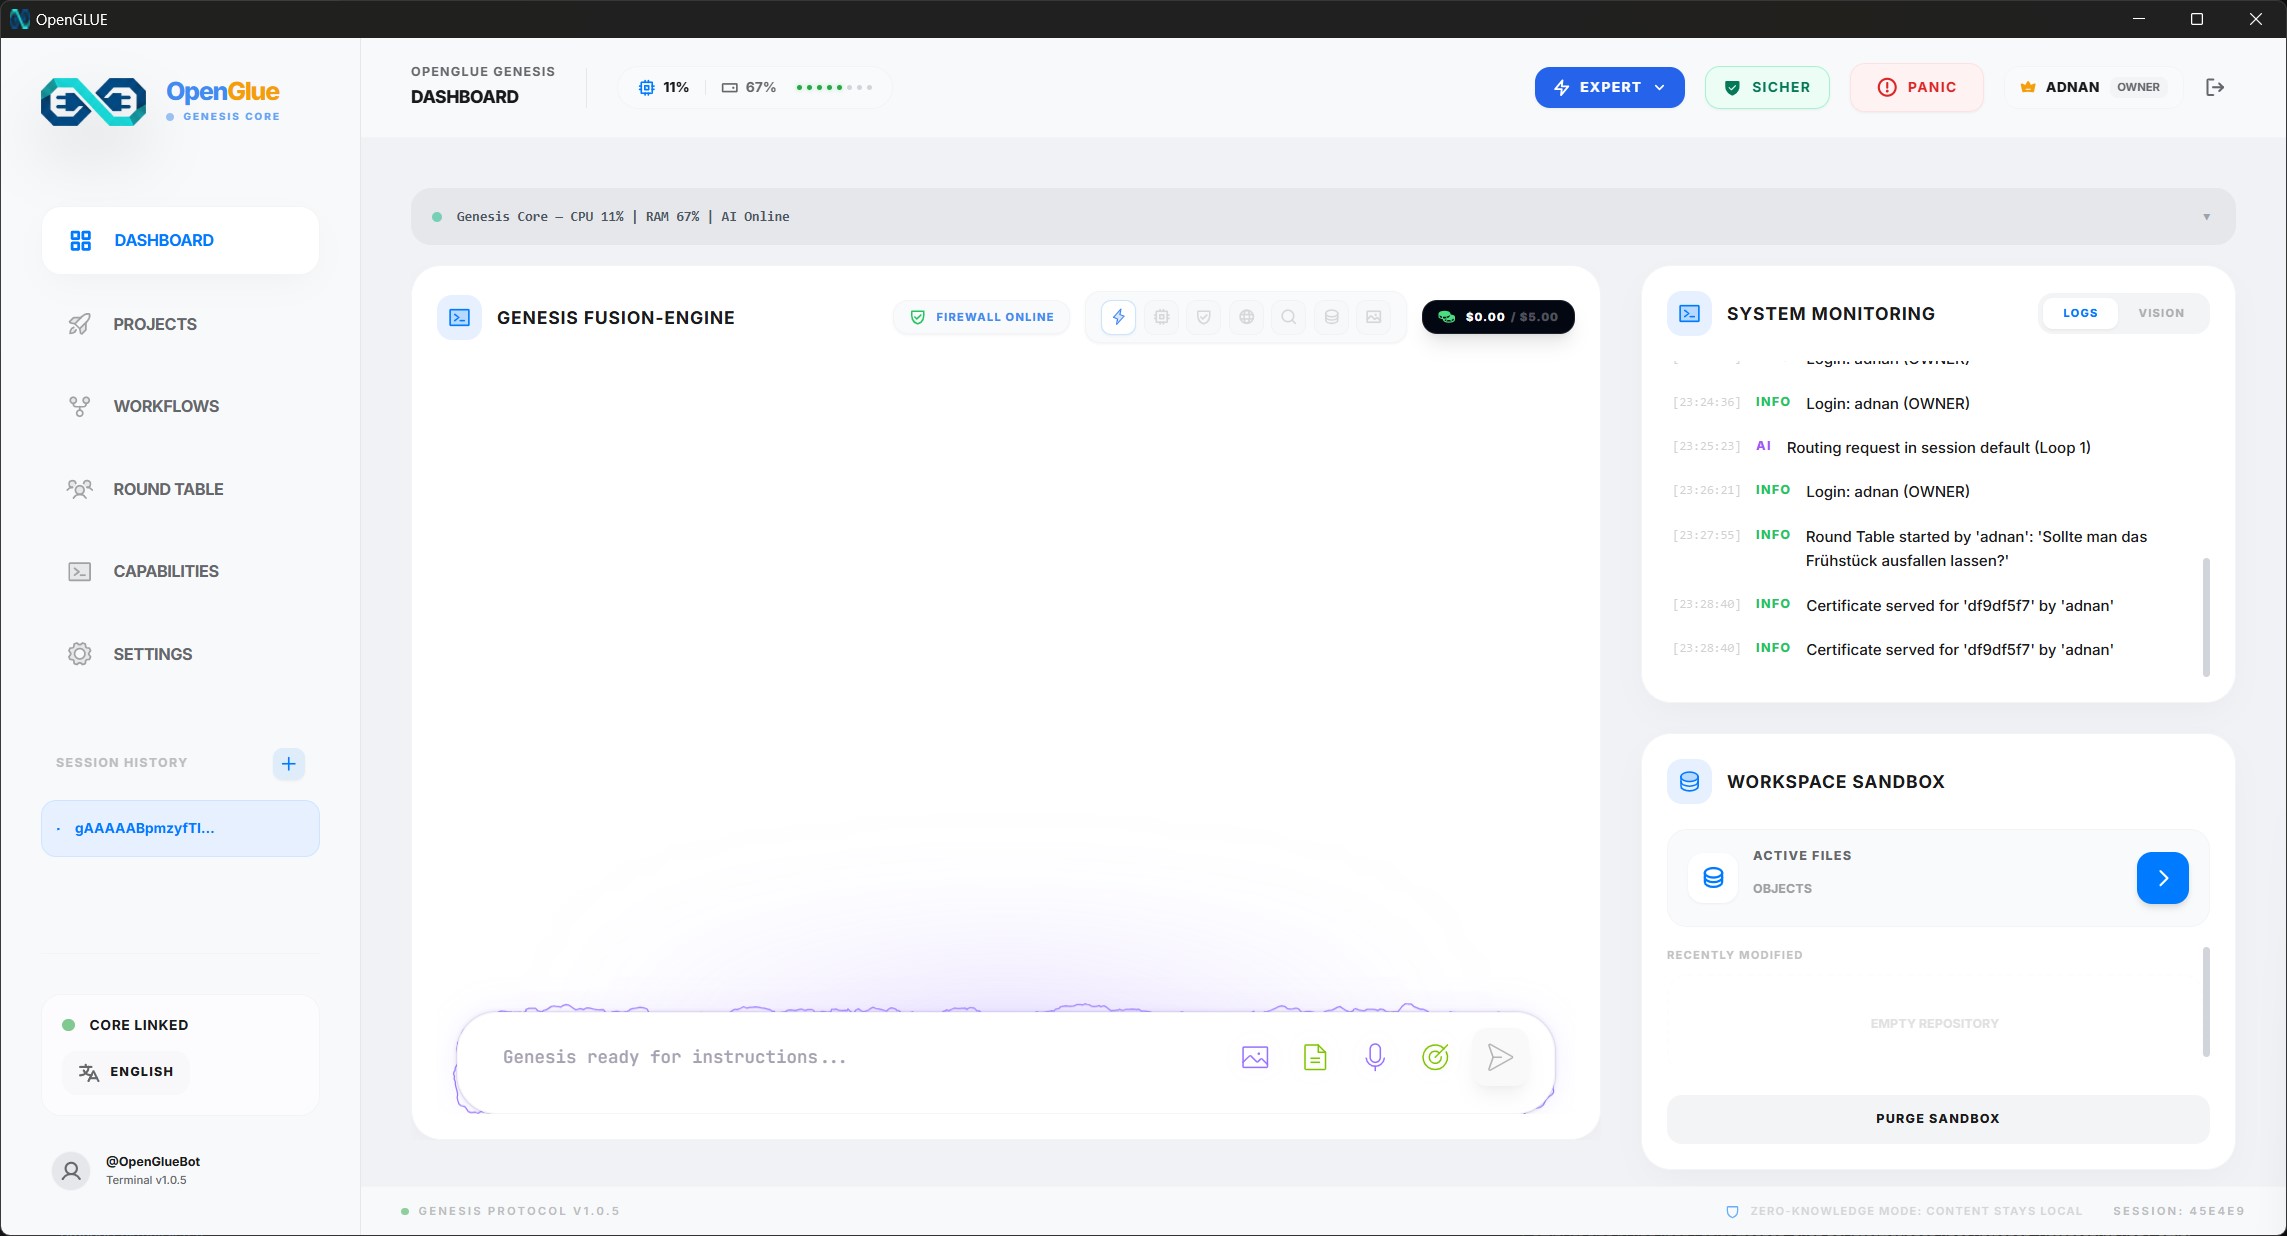Screen dimensions: 2287x1236
Task: Open the Workflows page
Action: [180, 406]
